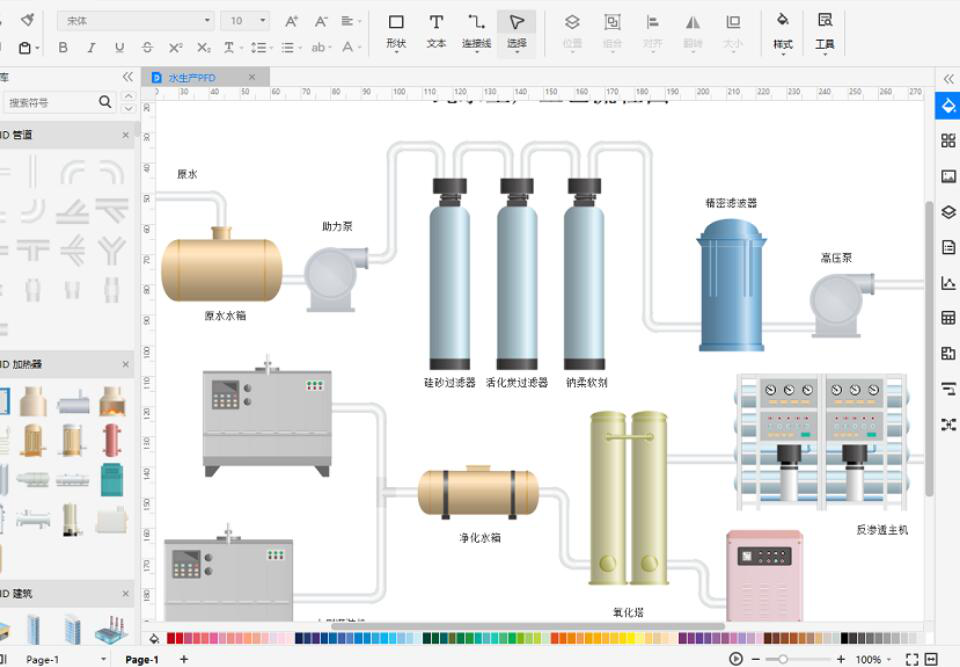This screenshot has height=667, width=960.
Task: Open the Layers panel from right sidebar
Action: (948, 212)
